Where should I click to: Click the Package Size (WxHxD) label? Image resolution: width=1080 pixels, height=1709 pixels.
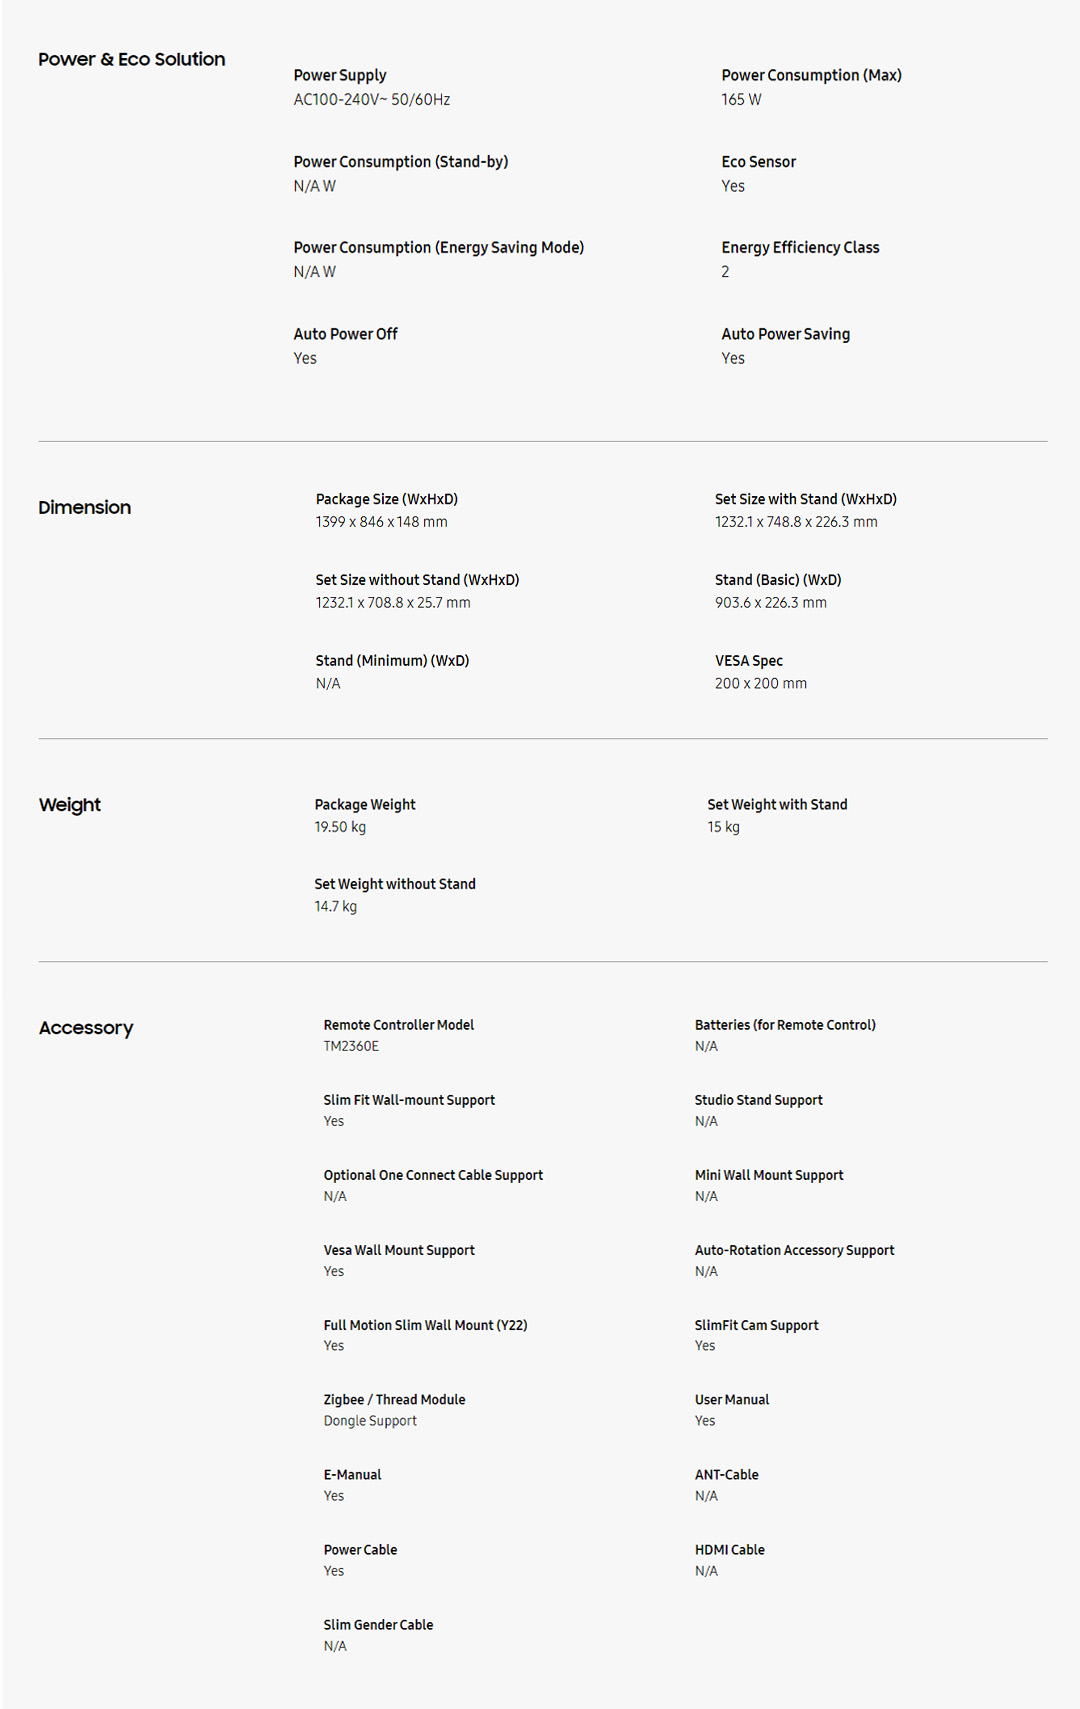(x=386, y=499)
